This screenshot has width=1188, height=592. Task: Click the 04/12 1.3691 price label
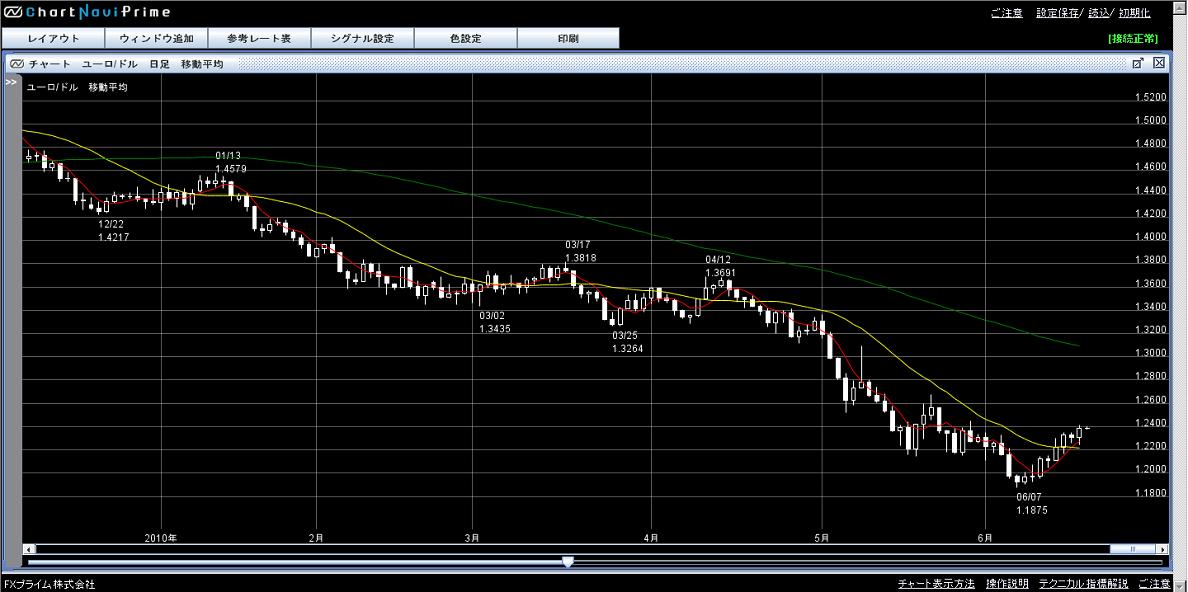[721, 265]
